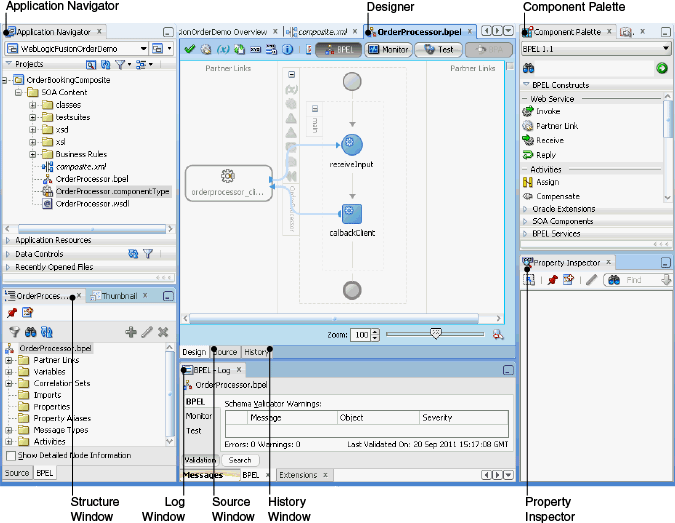This screenshot has height=523, width=675.
Task: Click the pencil edit icon in Property Inspector
Action: 591,280
